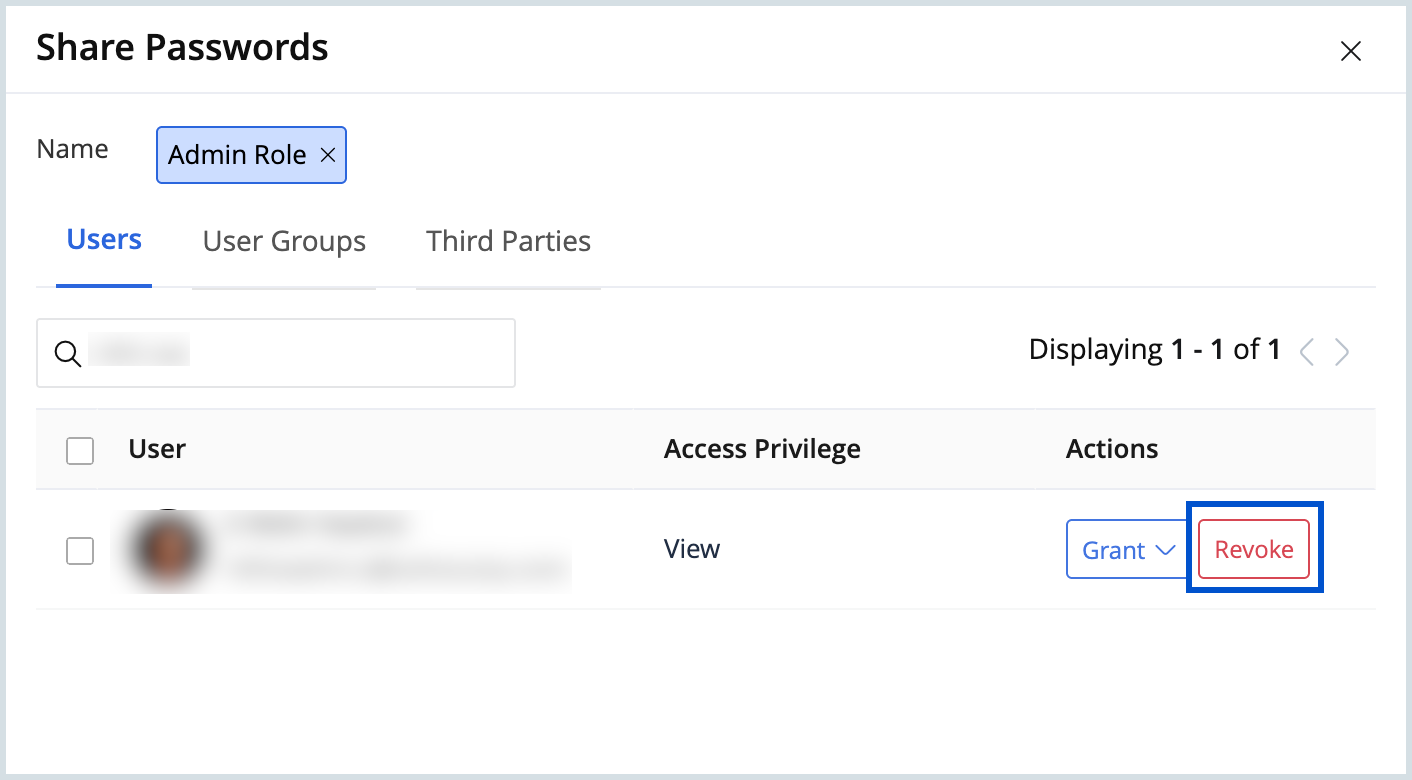Screen dimensions: 1412x780
Task: Click the search magnifier icon
Action: [x=67, y=353]
